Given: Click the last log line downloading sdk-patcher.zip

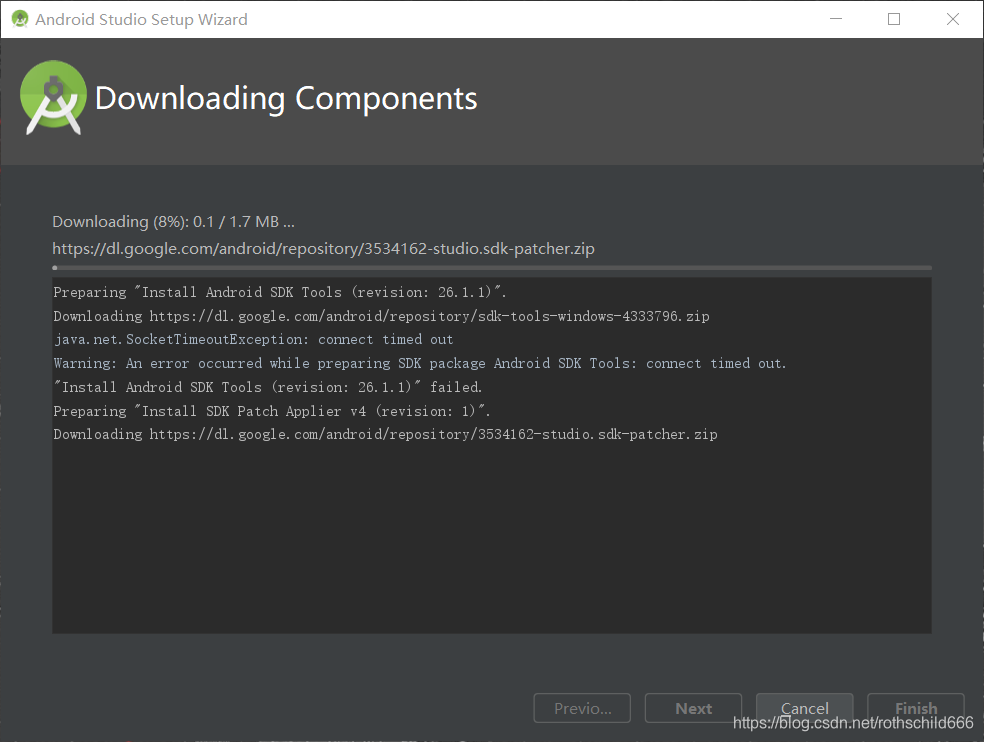Looking at the screenshot, I should coord(385,434).
